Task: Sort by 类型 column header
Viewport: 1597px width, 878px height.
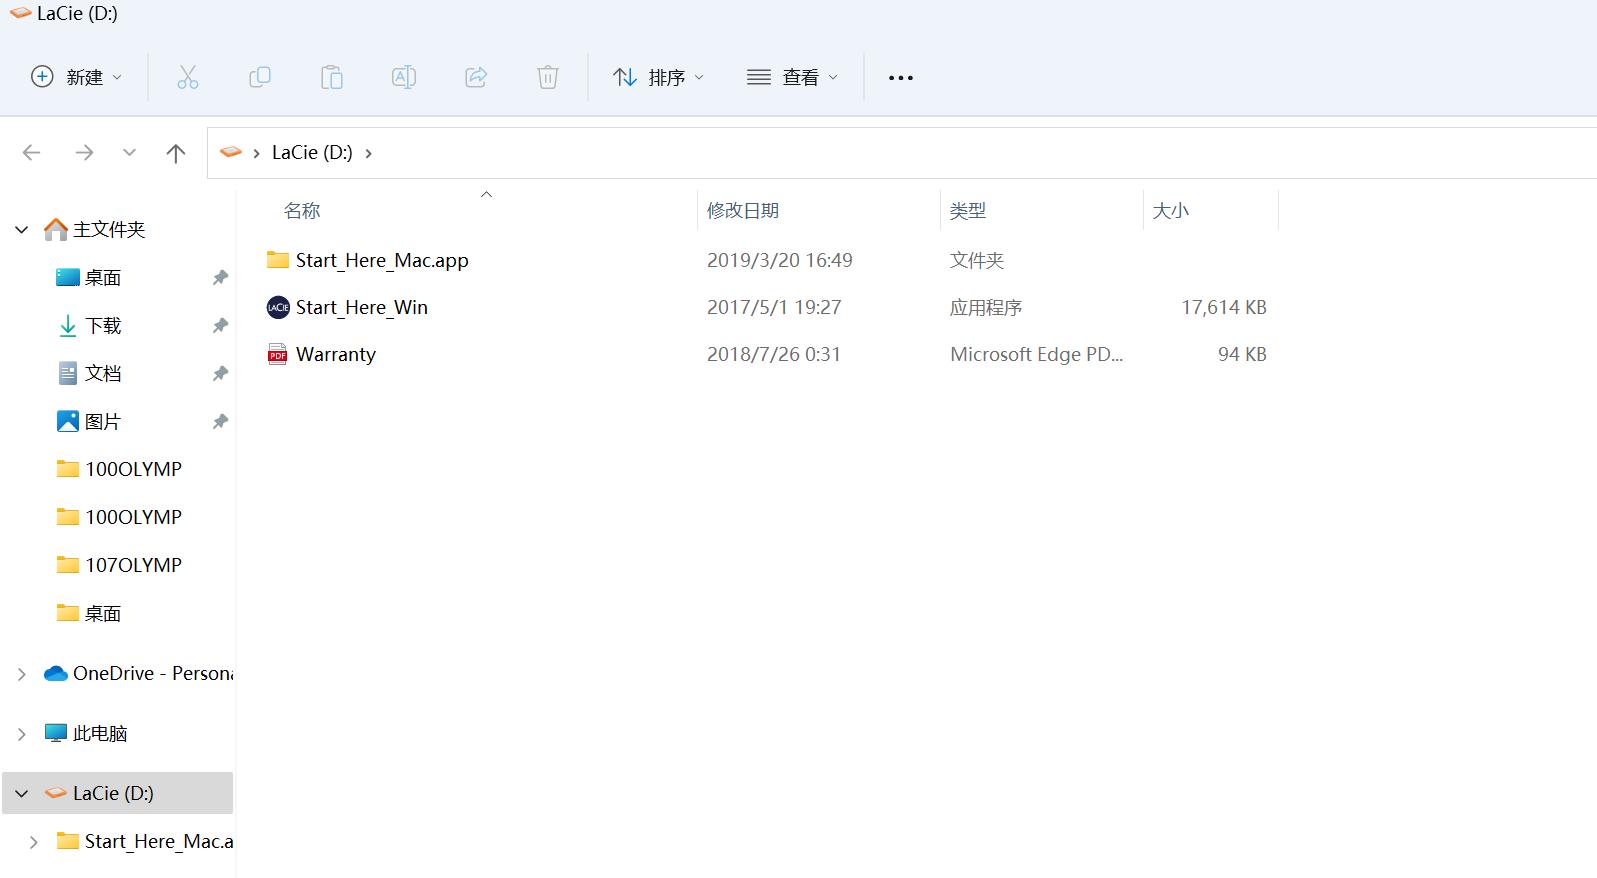Action: [967, 211]
